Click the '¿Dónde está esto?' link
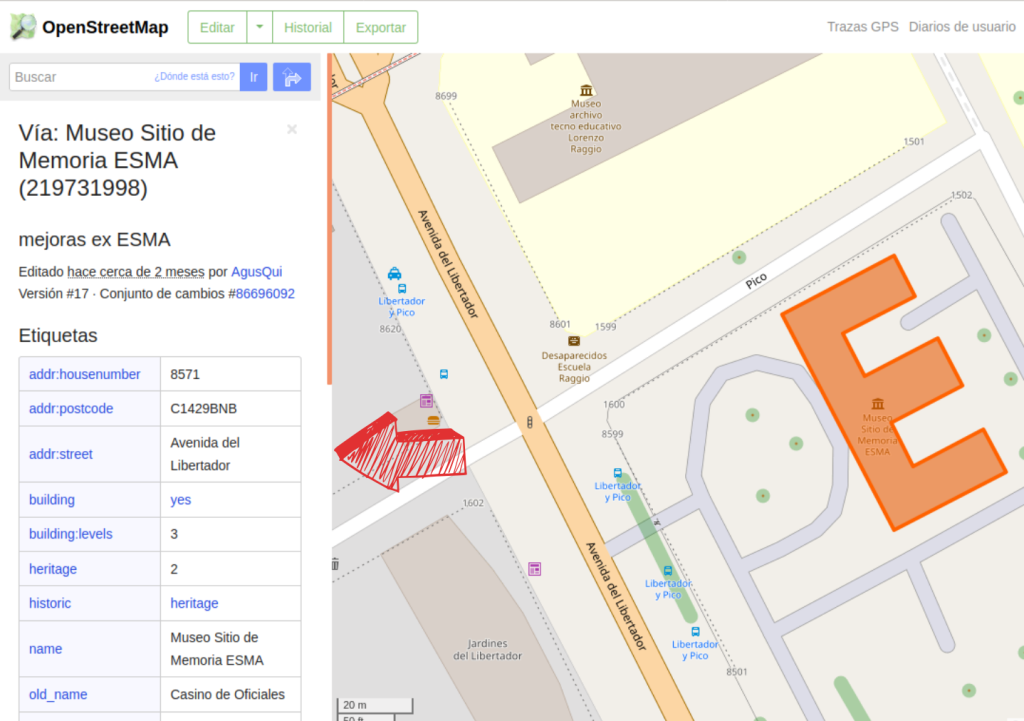Viewport: 1024px width, 721px height. (x=194, y=76)
